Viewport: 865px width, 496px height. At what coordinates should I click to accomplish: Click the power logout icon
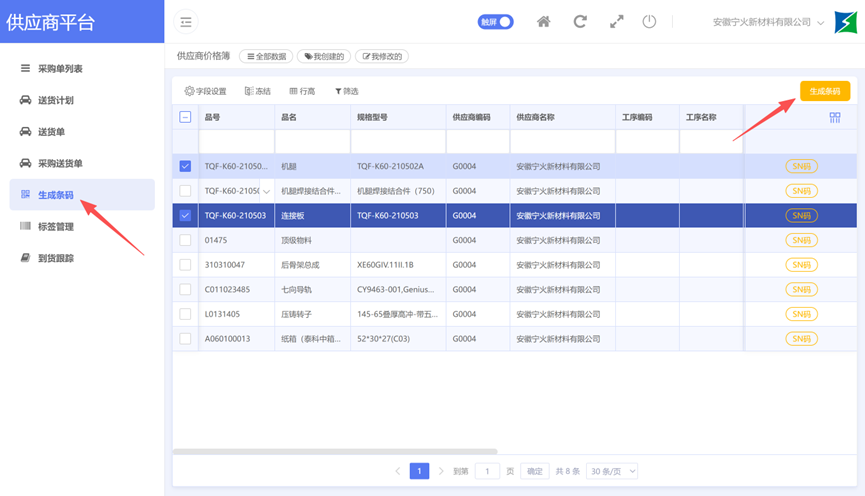click(x=649, y=22)
